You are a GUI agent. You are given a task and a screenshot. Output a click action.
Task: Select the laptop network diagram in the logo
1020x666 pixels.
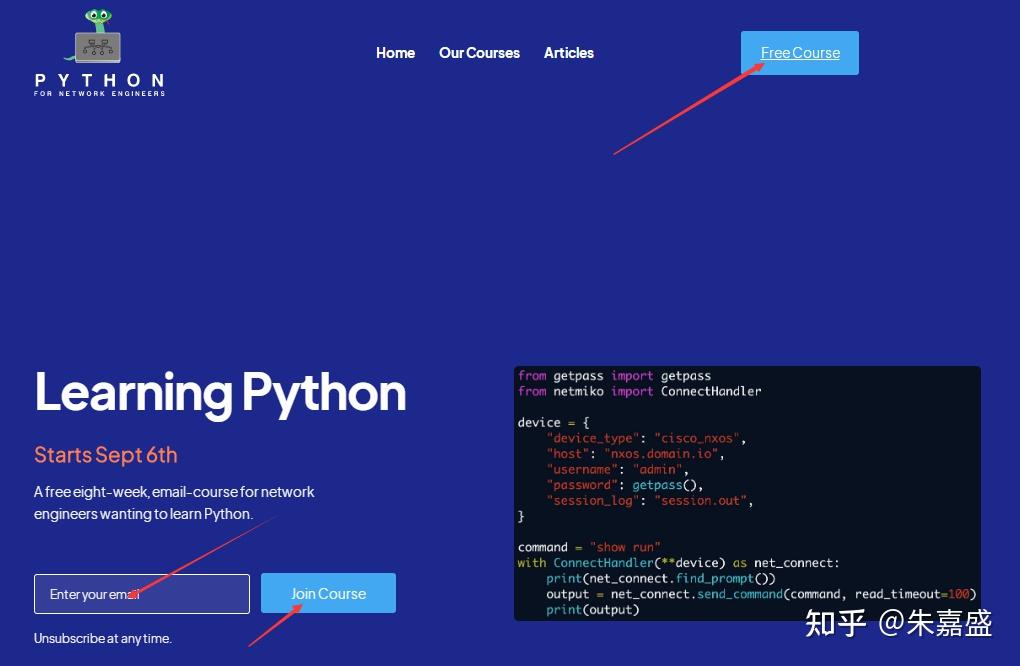pyautogui.click(x=97, y=45)
